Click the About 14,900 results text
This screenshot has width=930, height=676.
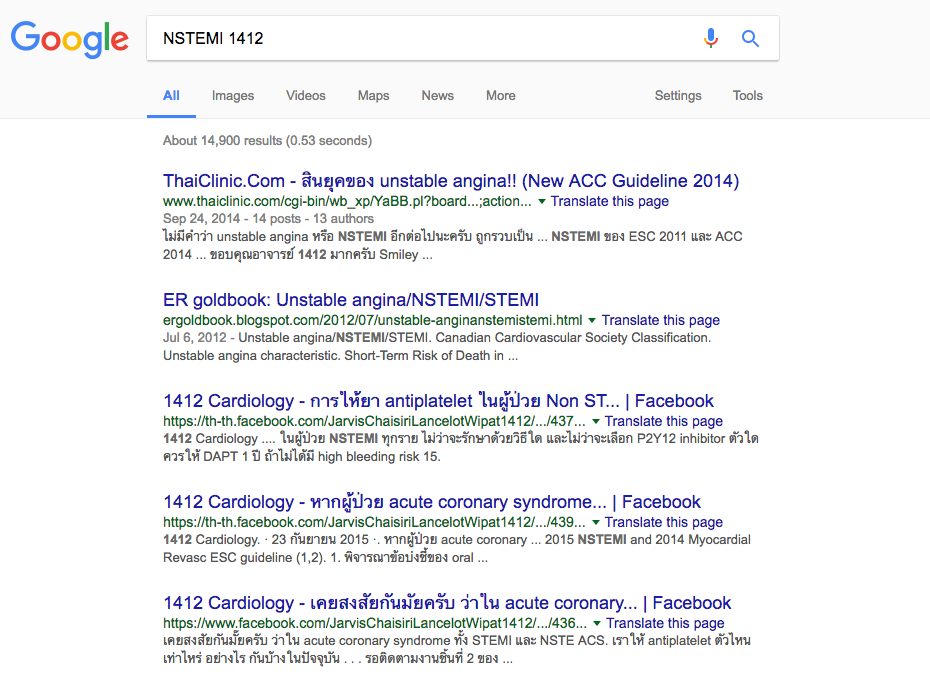267,141
